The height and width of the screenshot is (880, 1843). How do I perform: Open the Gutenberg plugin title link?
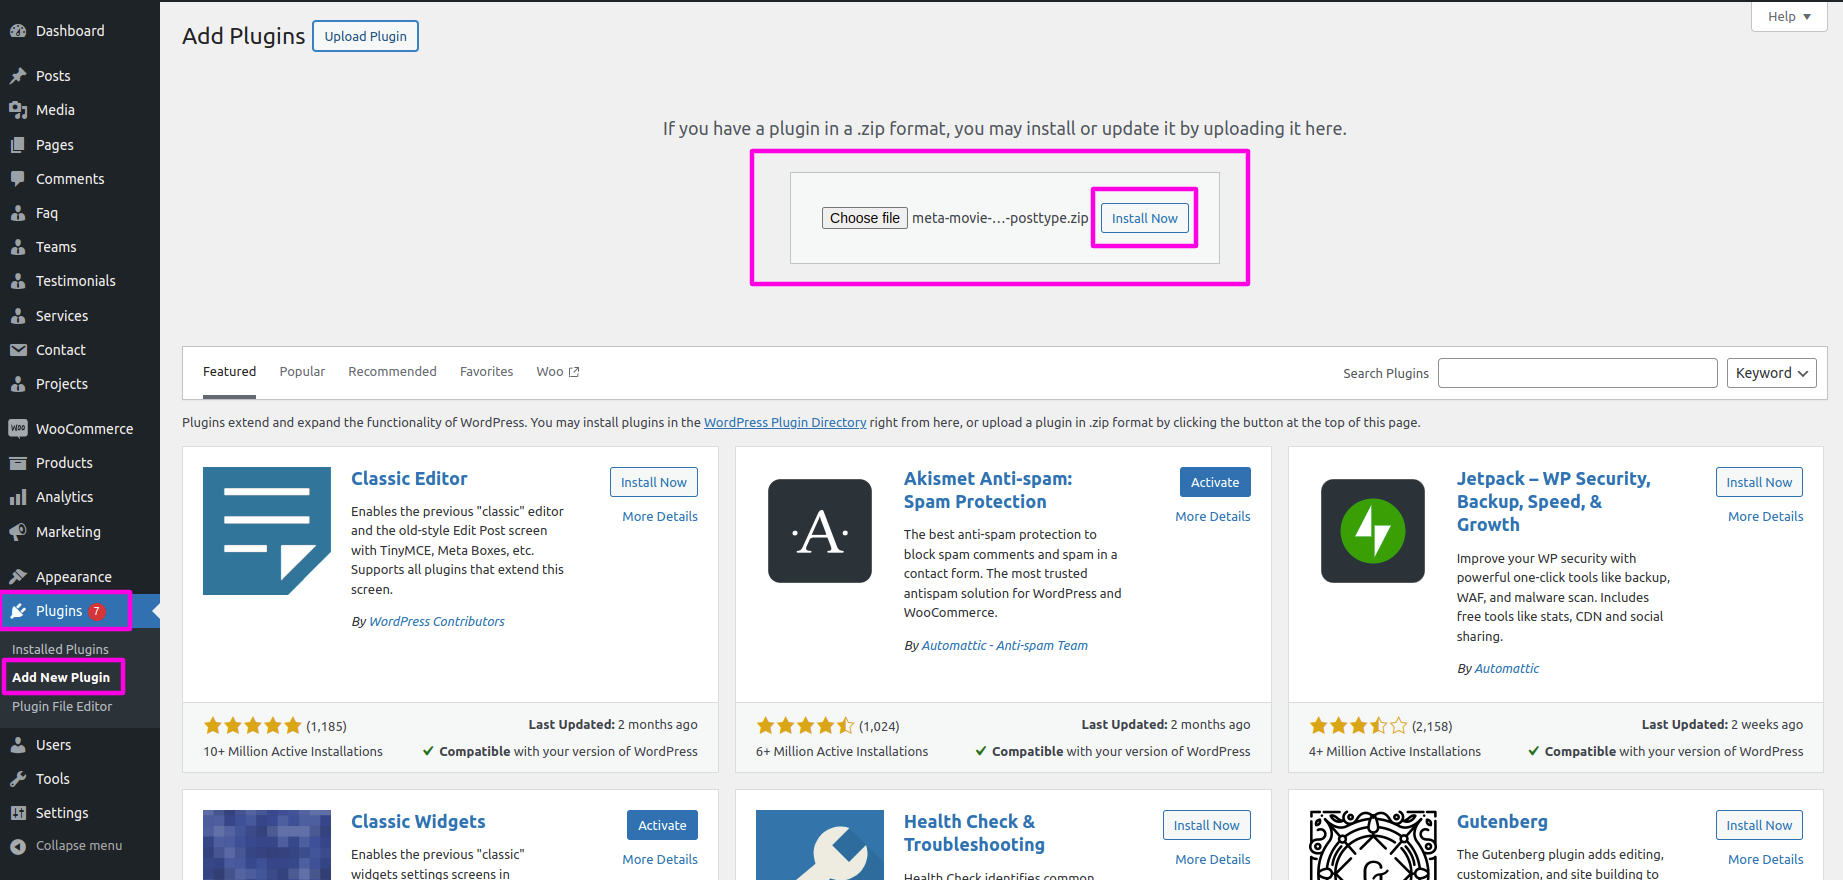click(1502, 822)
